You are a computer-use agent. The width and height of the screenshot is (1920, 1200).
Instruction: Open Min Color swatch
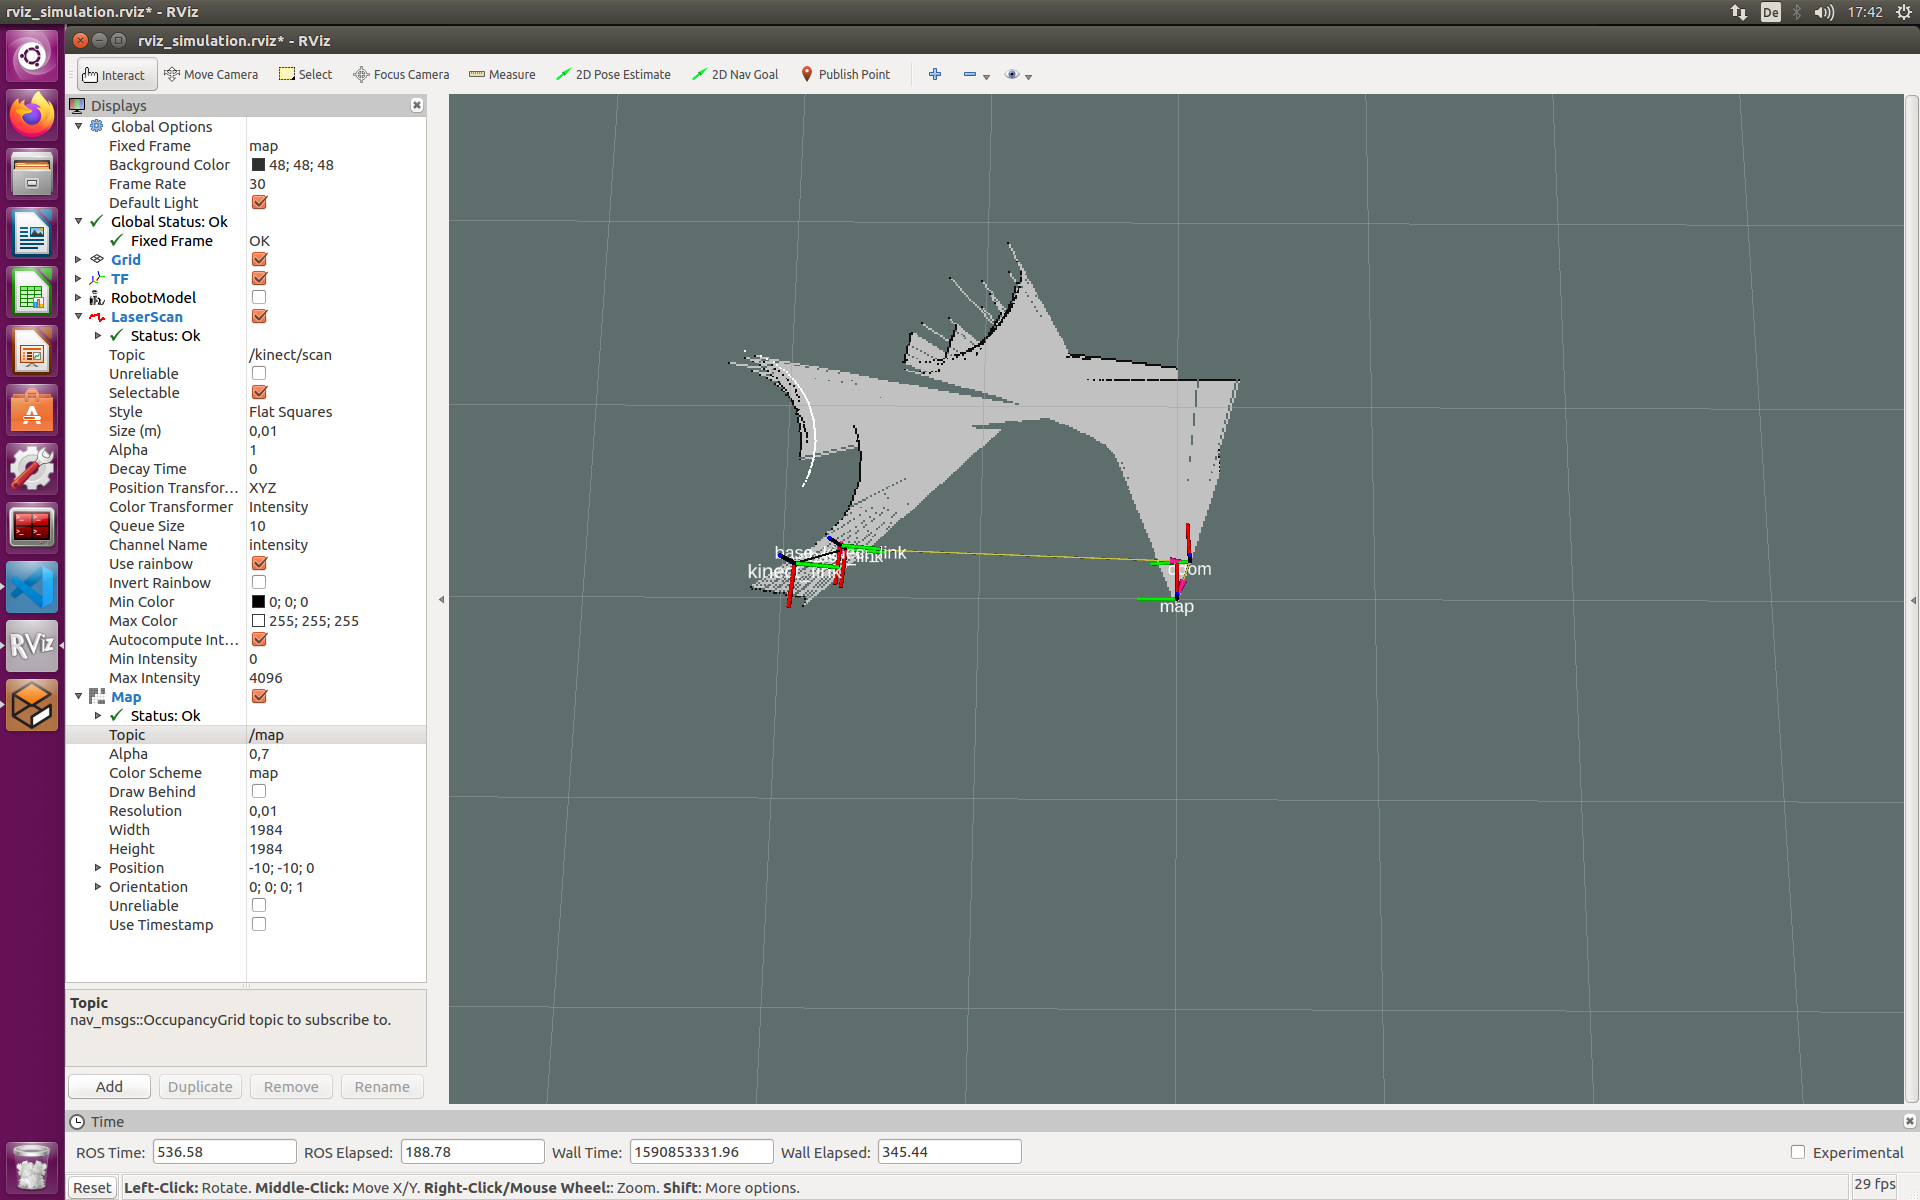tap(258, 602)
